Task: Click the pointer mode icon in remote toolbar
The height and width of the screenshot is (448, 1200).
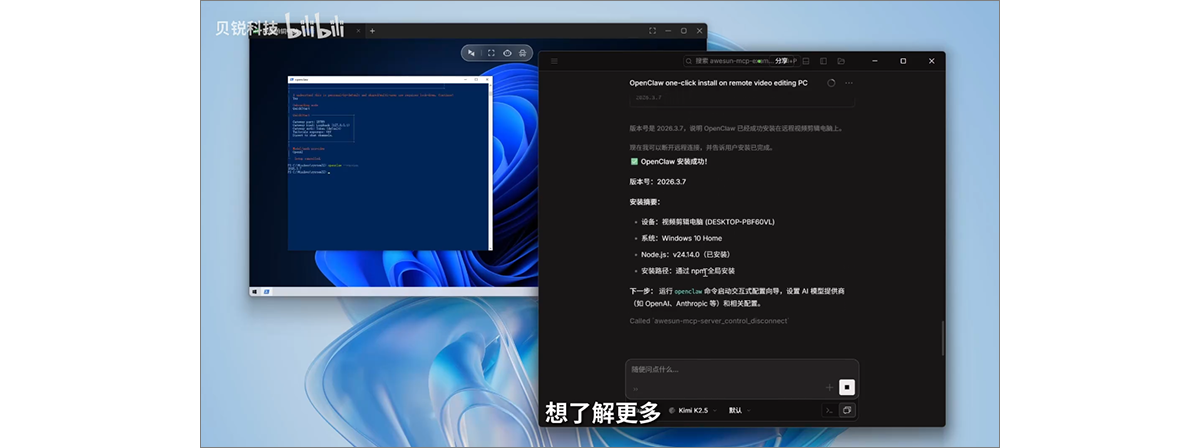Action: click(x=471, y=53)
